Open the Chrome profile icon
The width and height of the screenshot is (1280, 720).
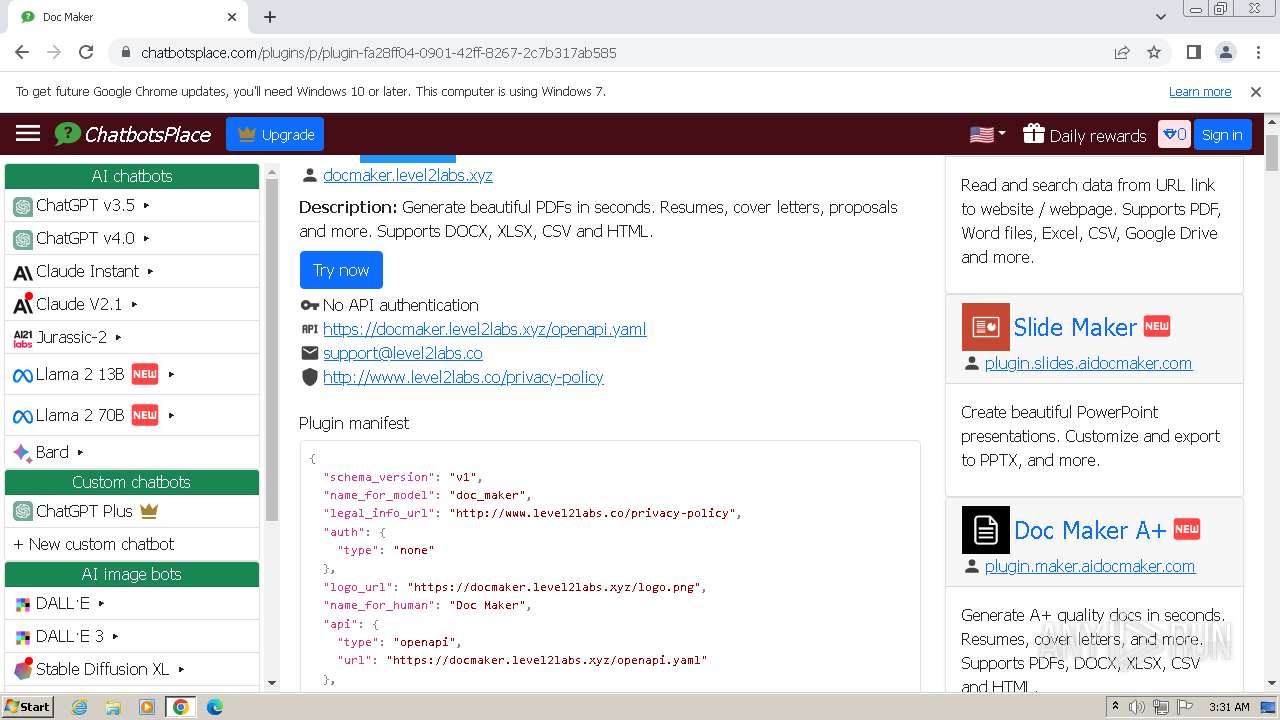point(1226,52)
